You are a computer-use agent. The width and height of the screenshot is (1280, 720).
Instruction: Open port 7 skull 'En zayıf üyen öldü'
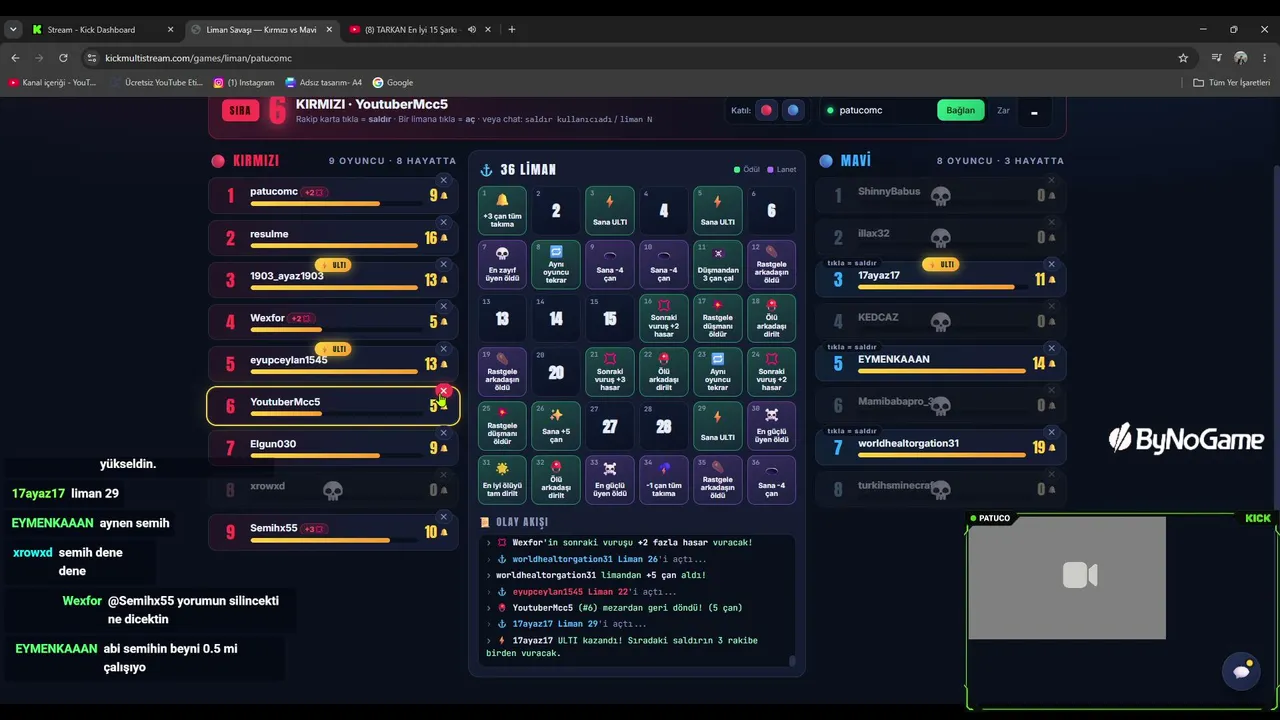502,264
